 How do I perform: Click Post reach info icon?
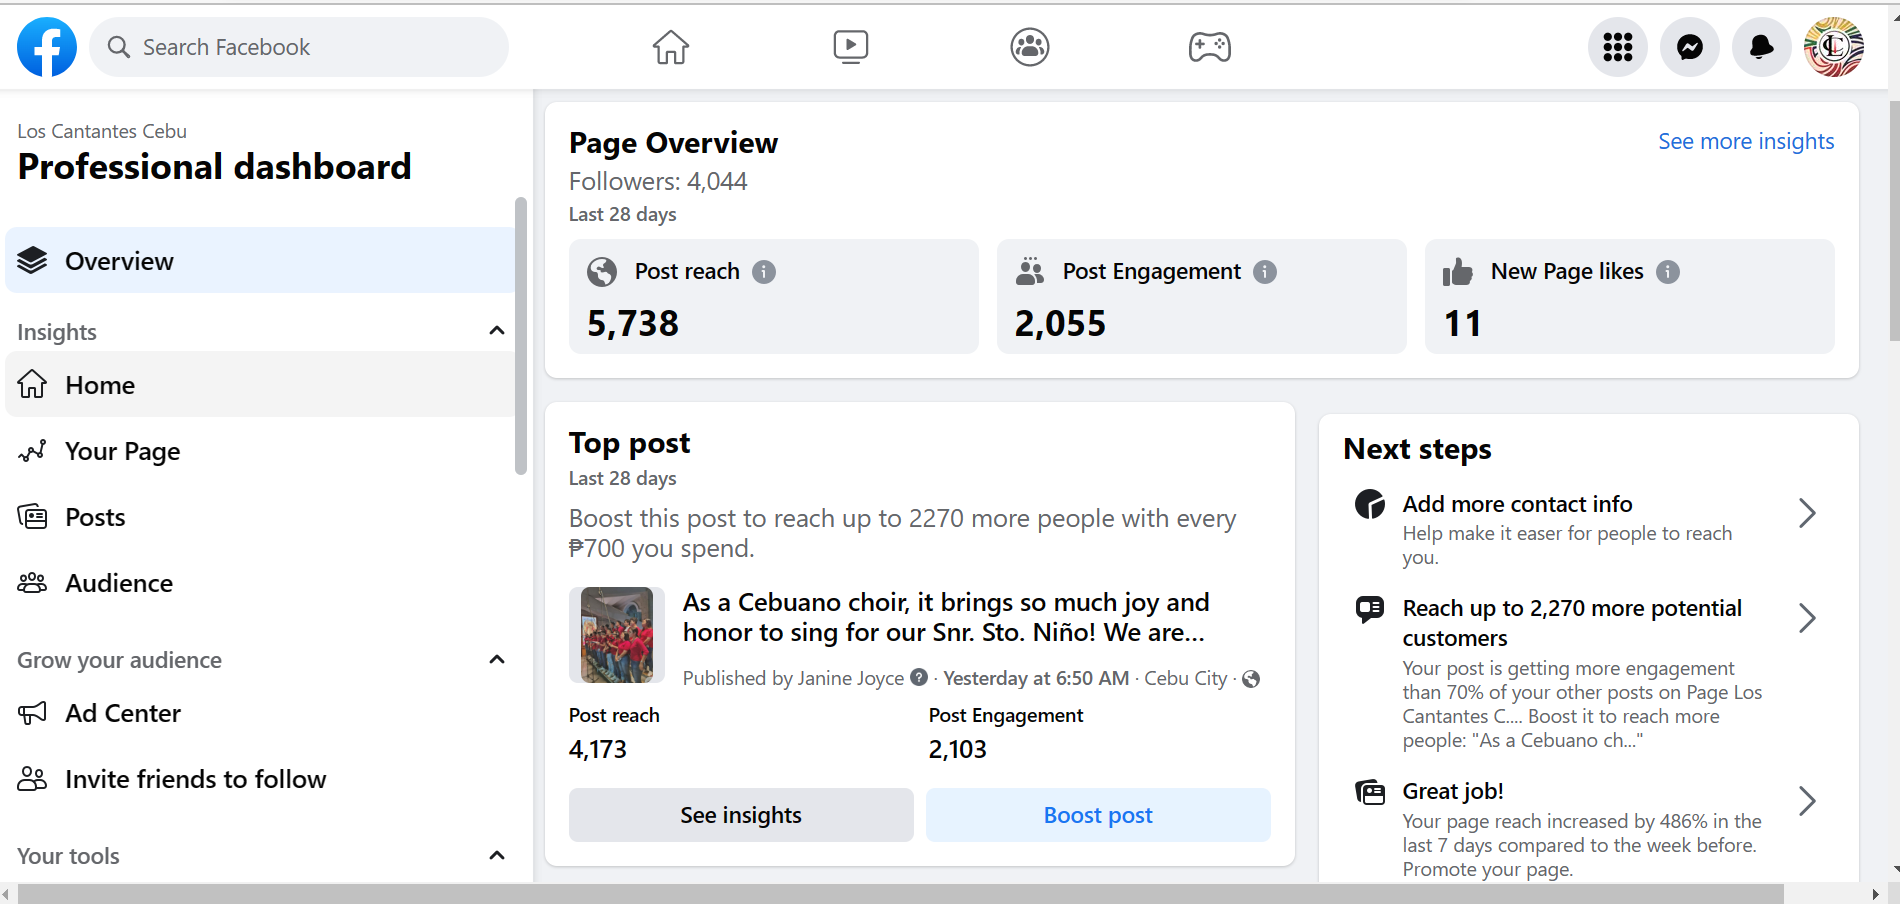point(764,272)
